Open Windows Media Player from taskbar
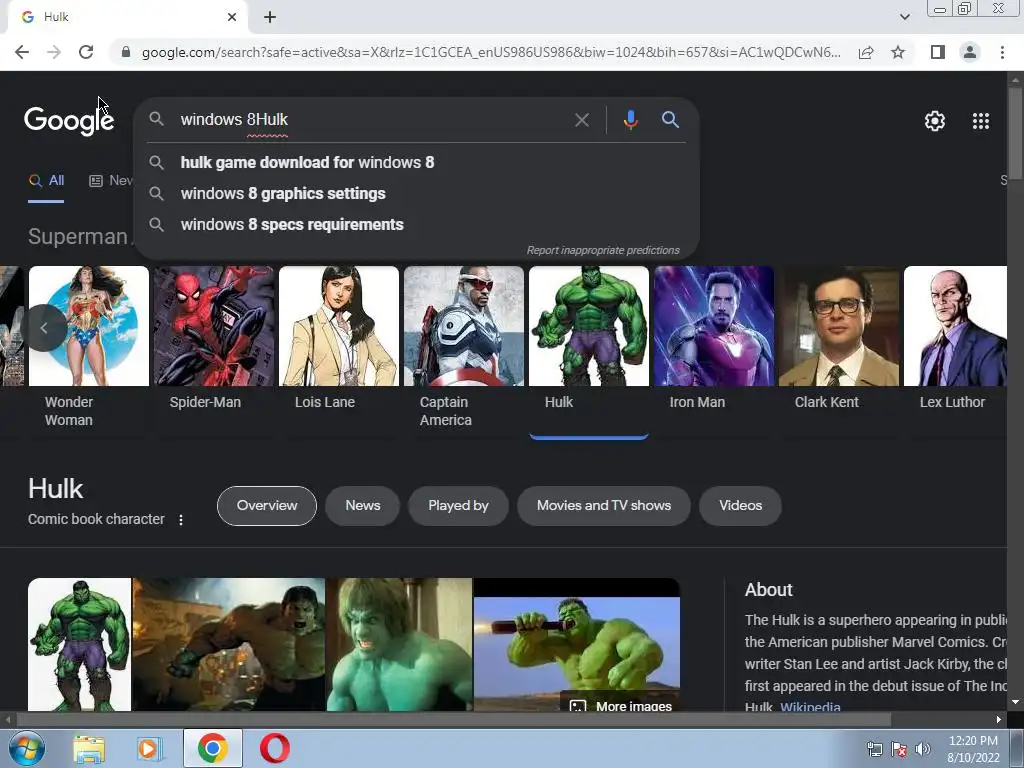This screenshot has height=768, width=1024. click(x=150, y=748)
